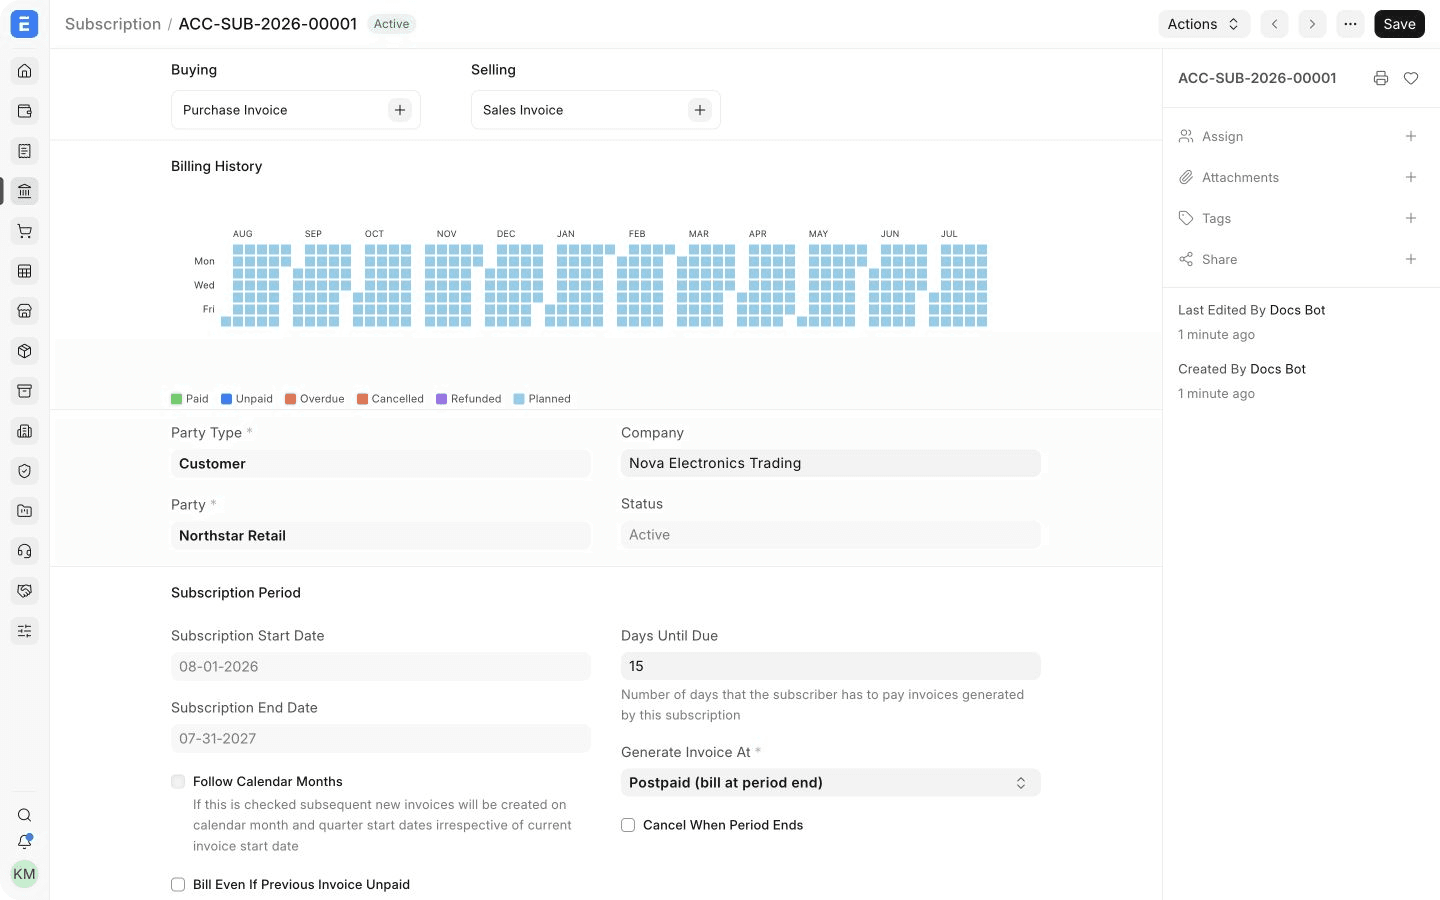Open the Home icon in the sidebar
Image resolution: width=1440 pixels, height=900 pixels.
[25, 71]
